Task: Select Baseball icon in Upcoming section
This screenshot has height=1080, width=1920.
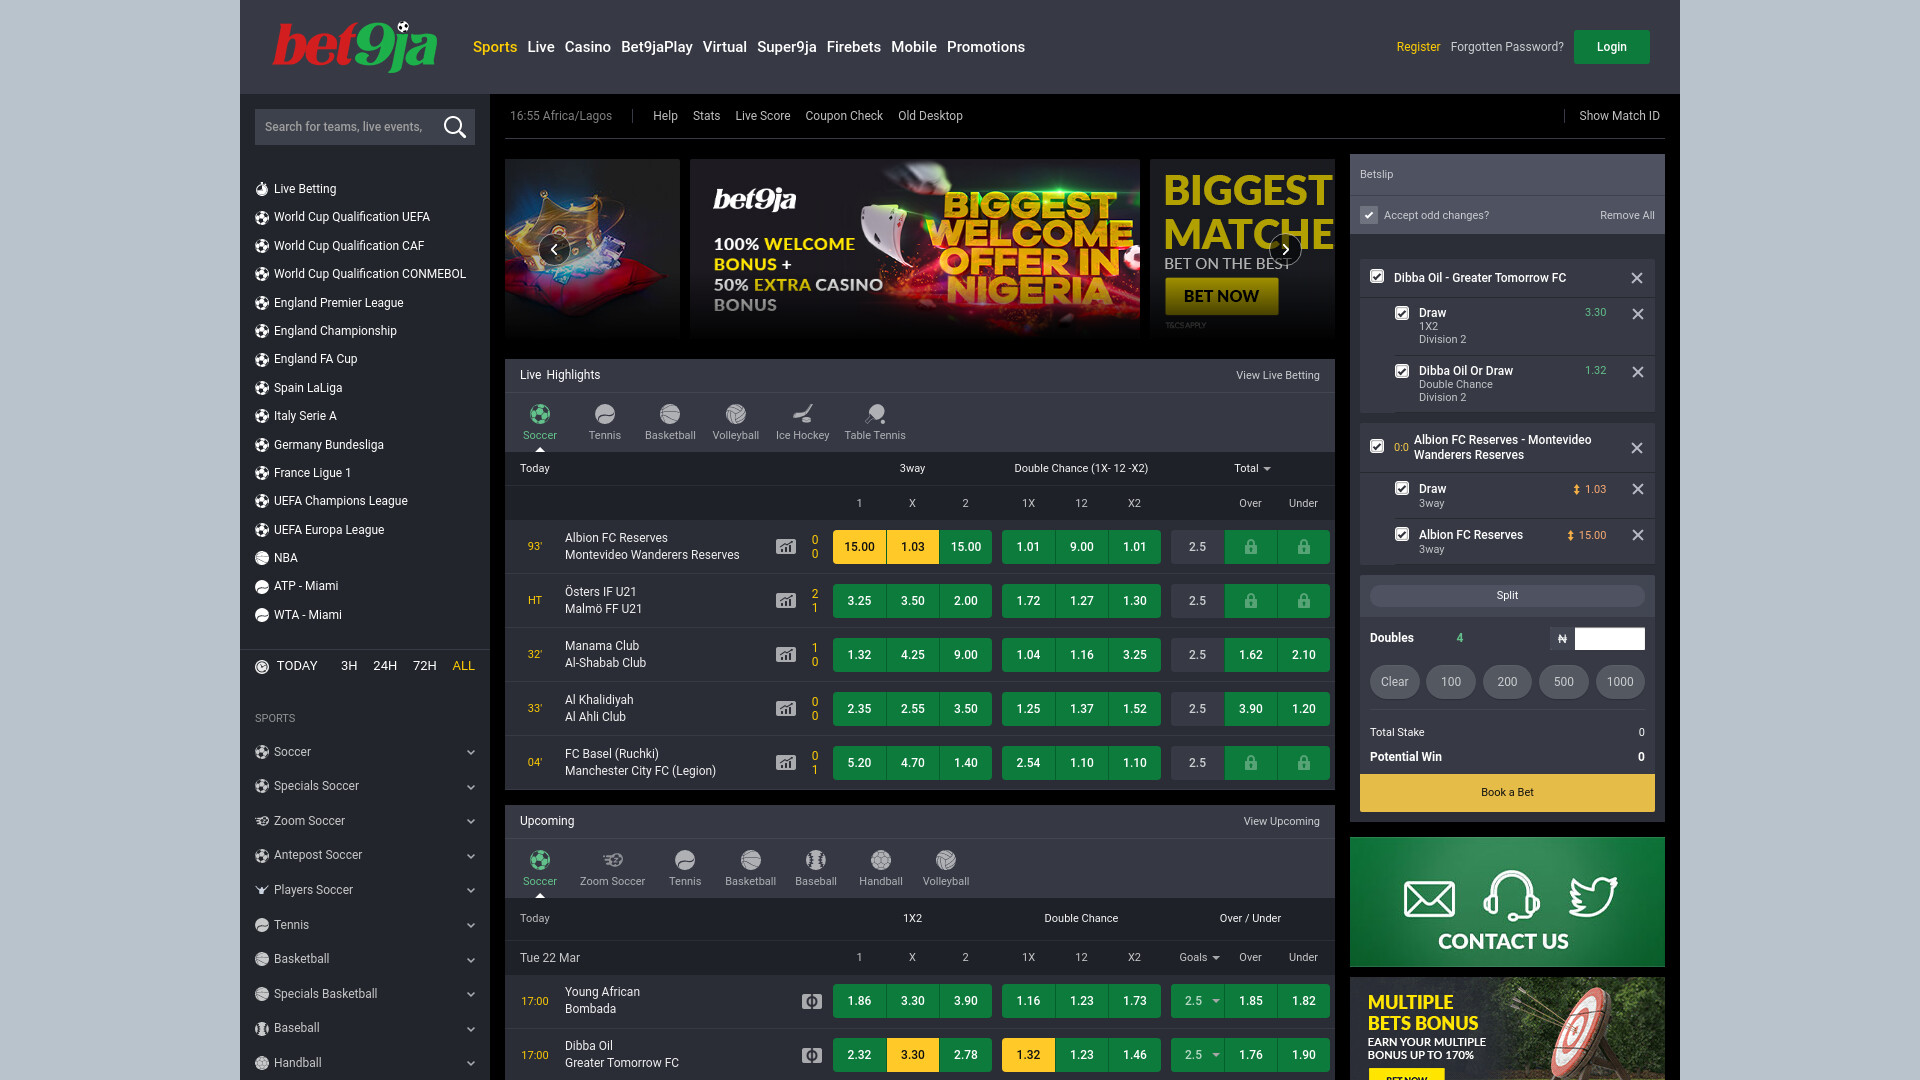Action: coord(816,860)
